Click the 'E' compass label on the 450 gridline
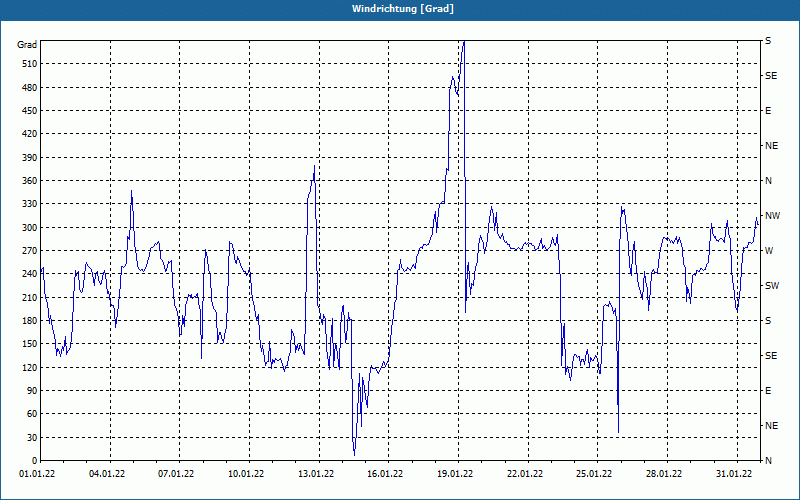800x500 pixels. coord(768,111)
